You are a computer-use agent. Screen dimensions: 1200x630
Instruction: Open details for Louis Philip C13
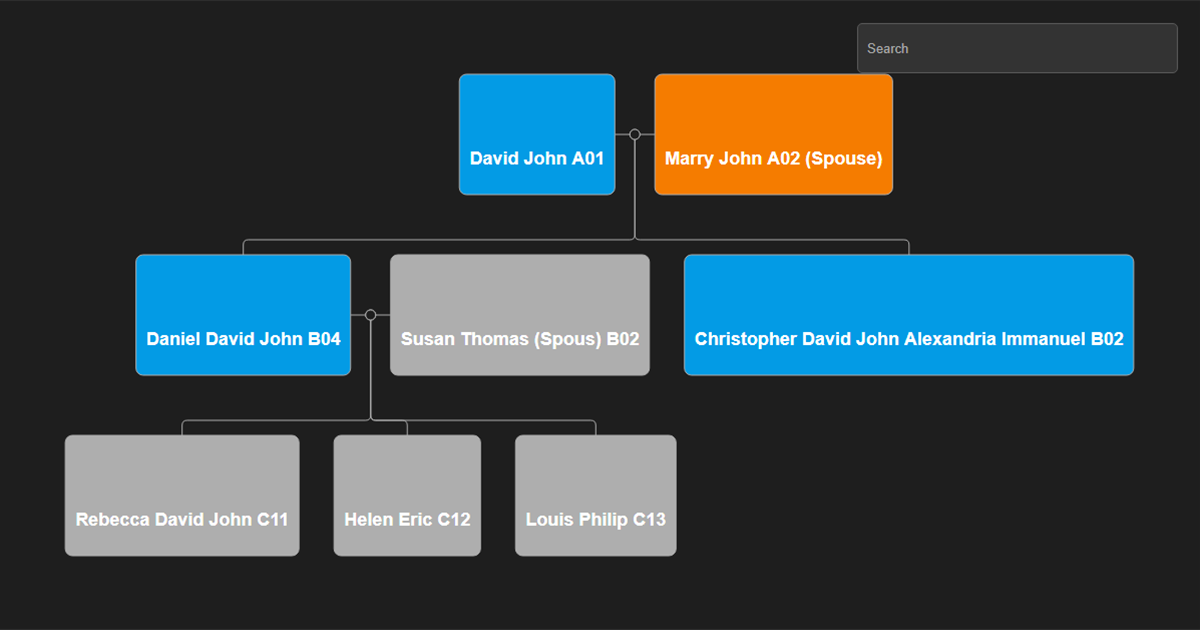pos(595,495)
